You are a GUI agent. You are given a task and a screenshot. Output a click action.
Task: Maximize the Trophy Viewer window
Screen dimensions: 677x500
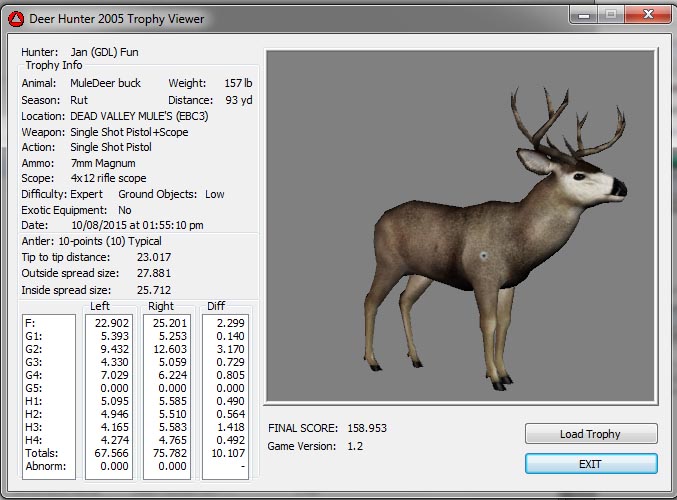click(x=609, y=14)
